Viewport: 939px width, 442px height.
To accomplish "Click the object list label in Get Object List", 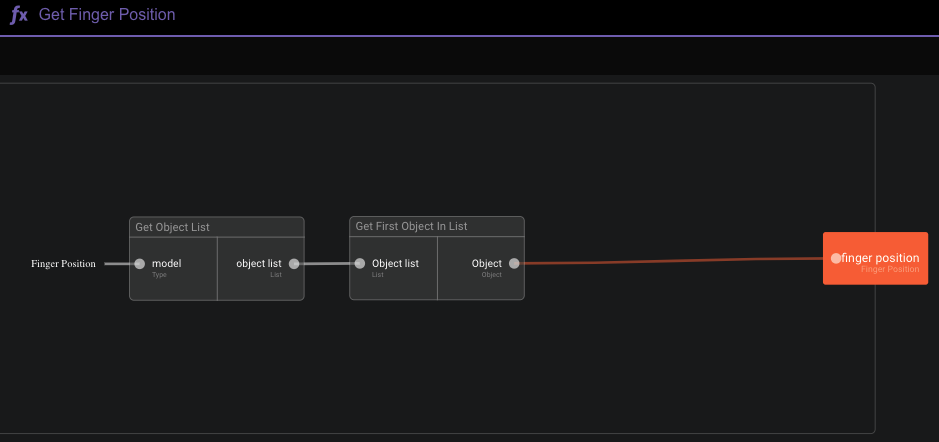I will tap(258, 263).
